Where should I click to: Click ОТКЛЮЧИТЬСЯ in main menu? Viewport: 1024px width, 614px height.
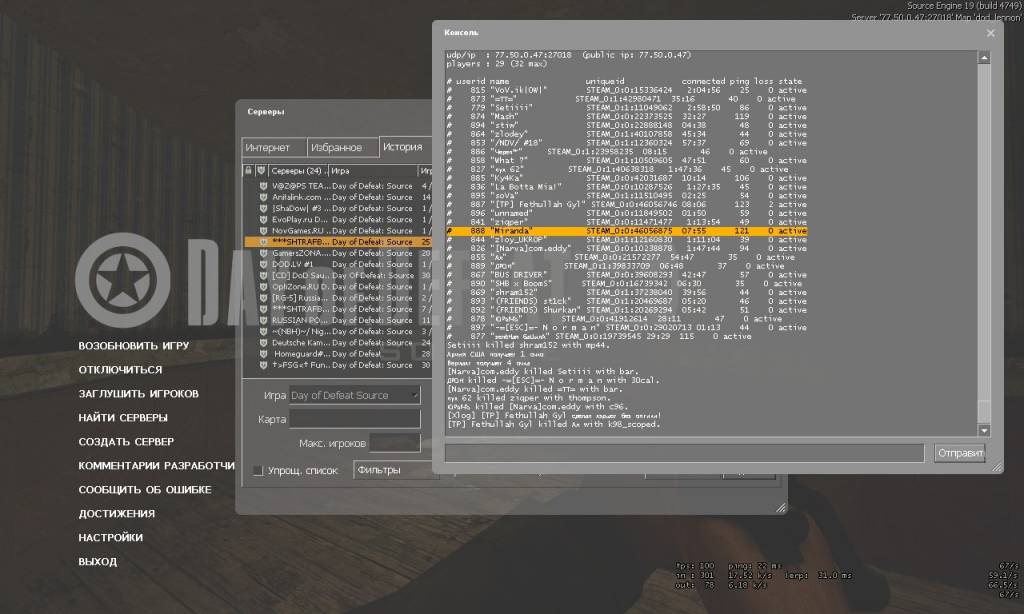tap(120, 370)
